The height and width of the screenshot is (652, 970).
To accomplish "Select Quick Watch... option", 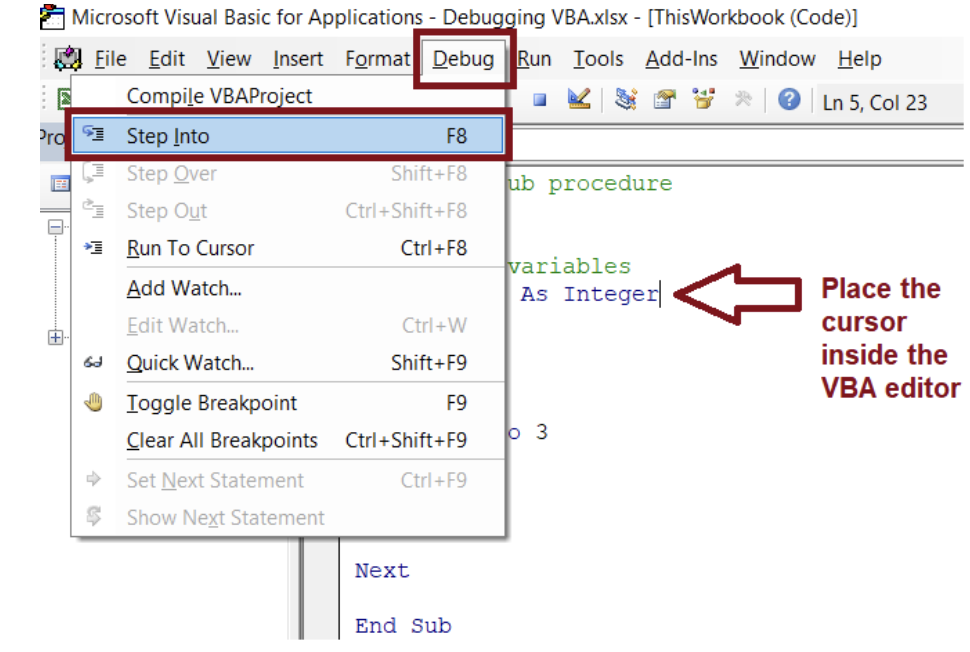I will 190,363.
